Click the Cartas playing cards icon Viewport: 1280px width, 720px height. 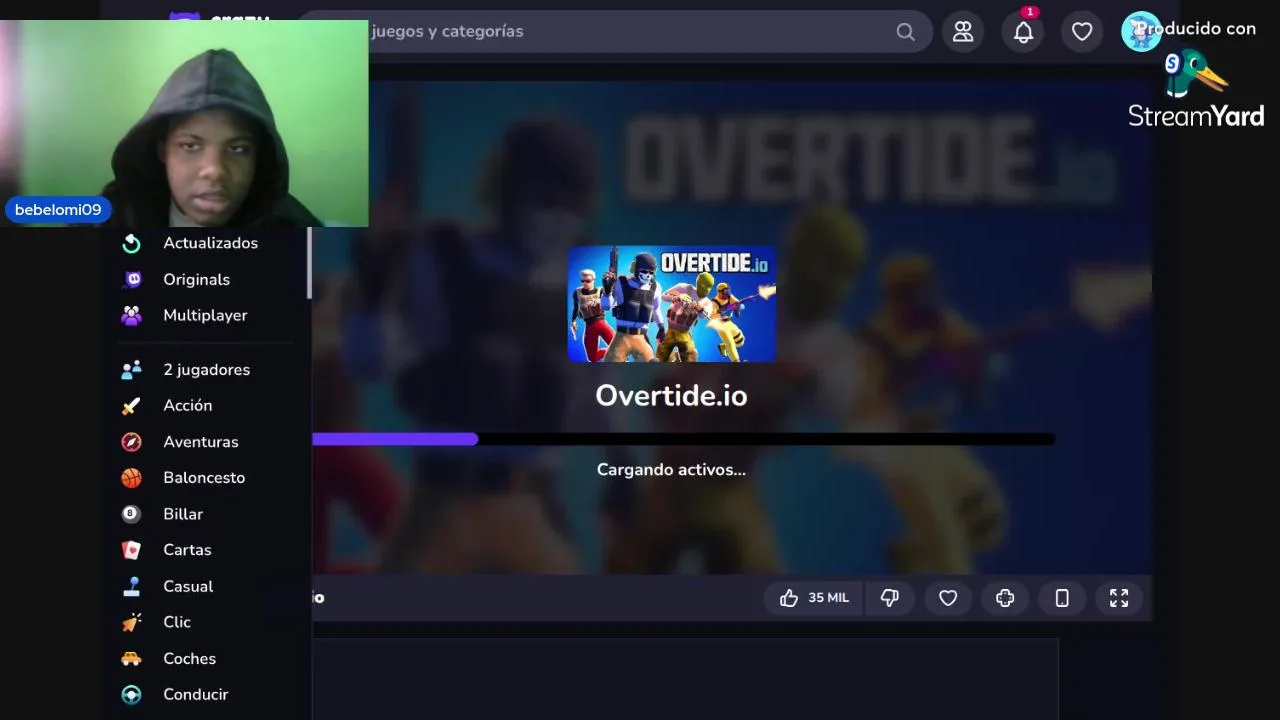tap(131, 550)
